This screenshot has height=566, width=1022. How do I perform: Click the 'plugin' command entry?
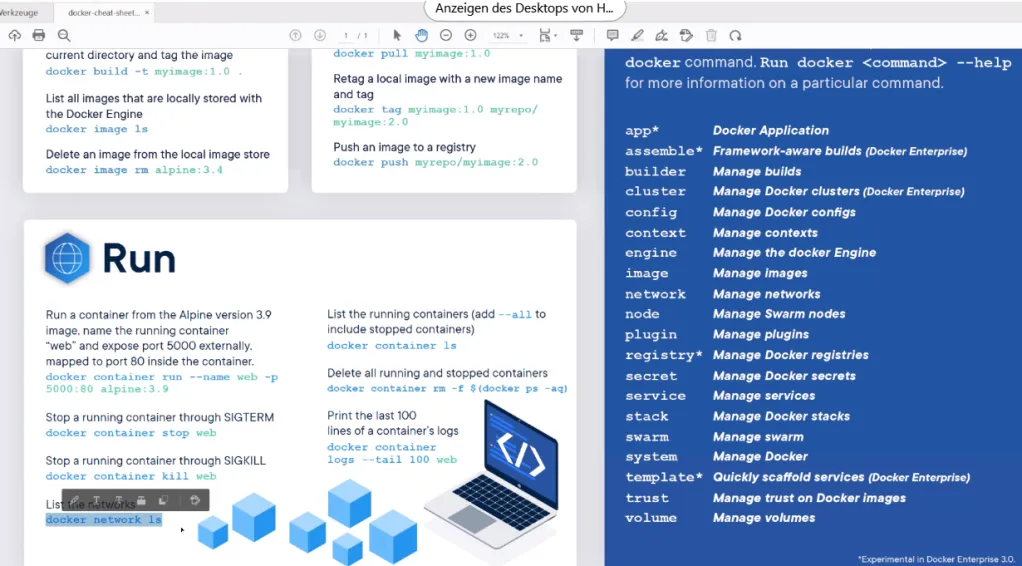click(x=650, y=335)
